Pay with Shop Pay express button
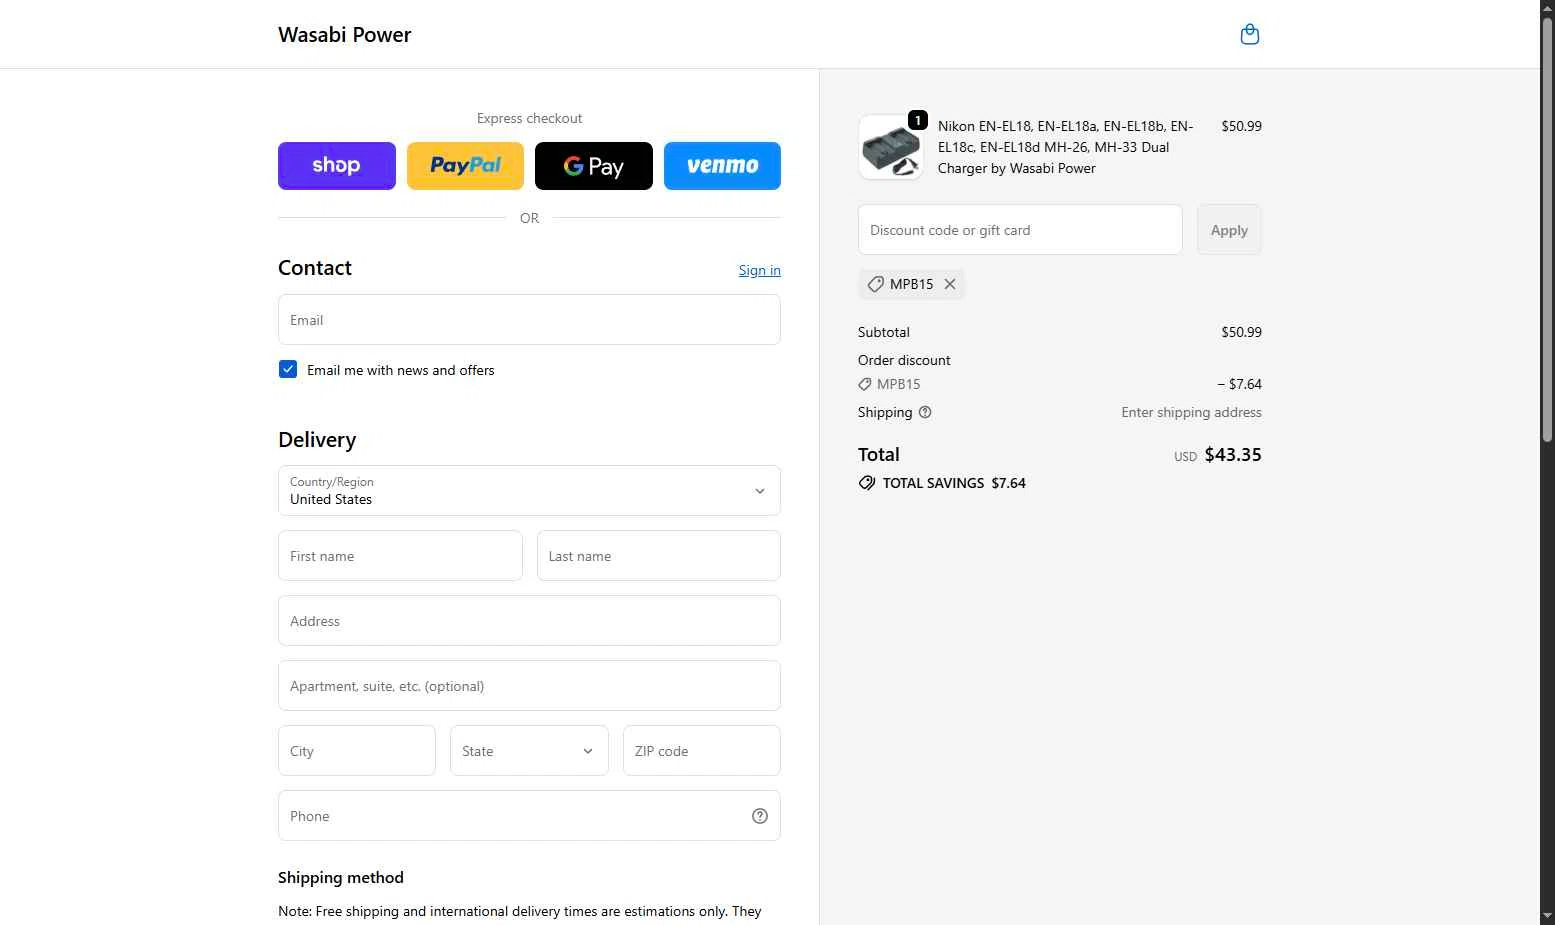The image size is (1555, 925). tap(337, 166)
